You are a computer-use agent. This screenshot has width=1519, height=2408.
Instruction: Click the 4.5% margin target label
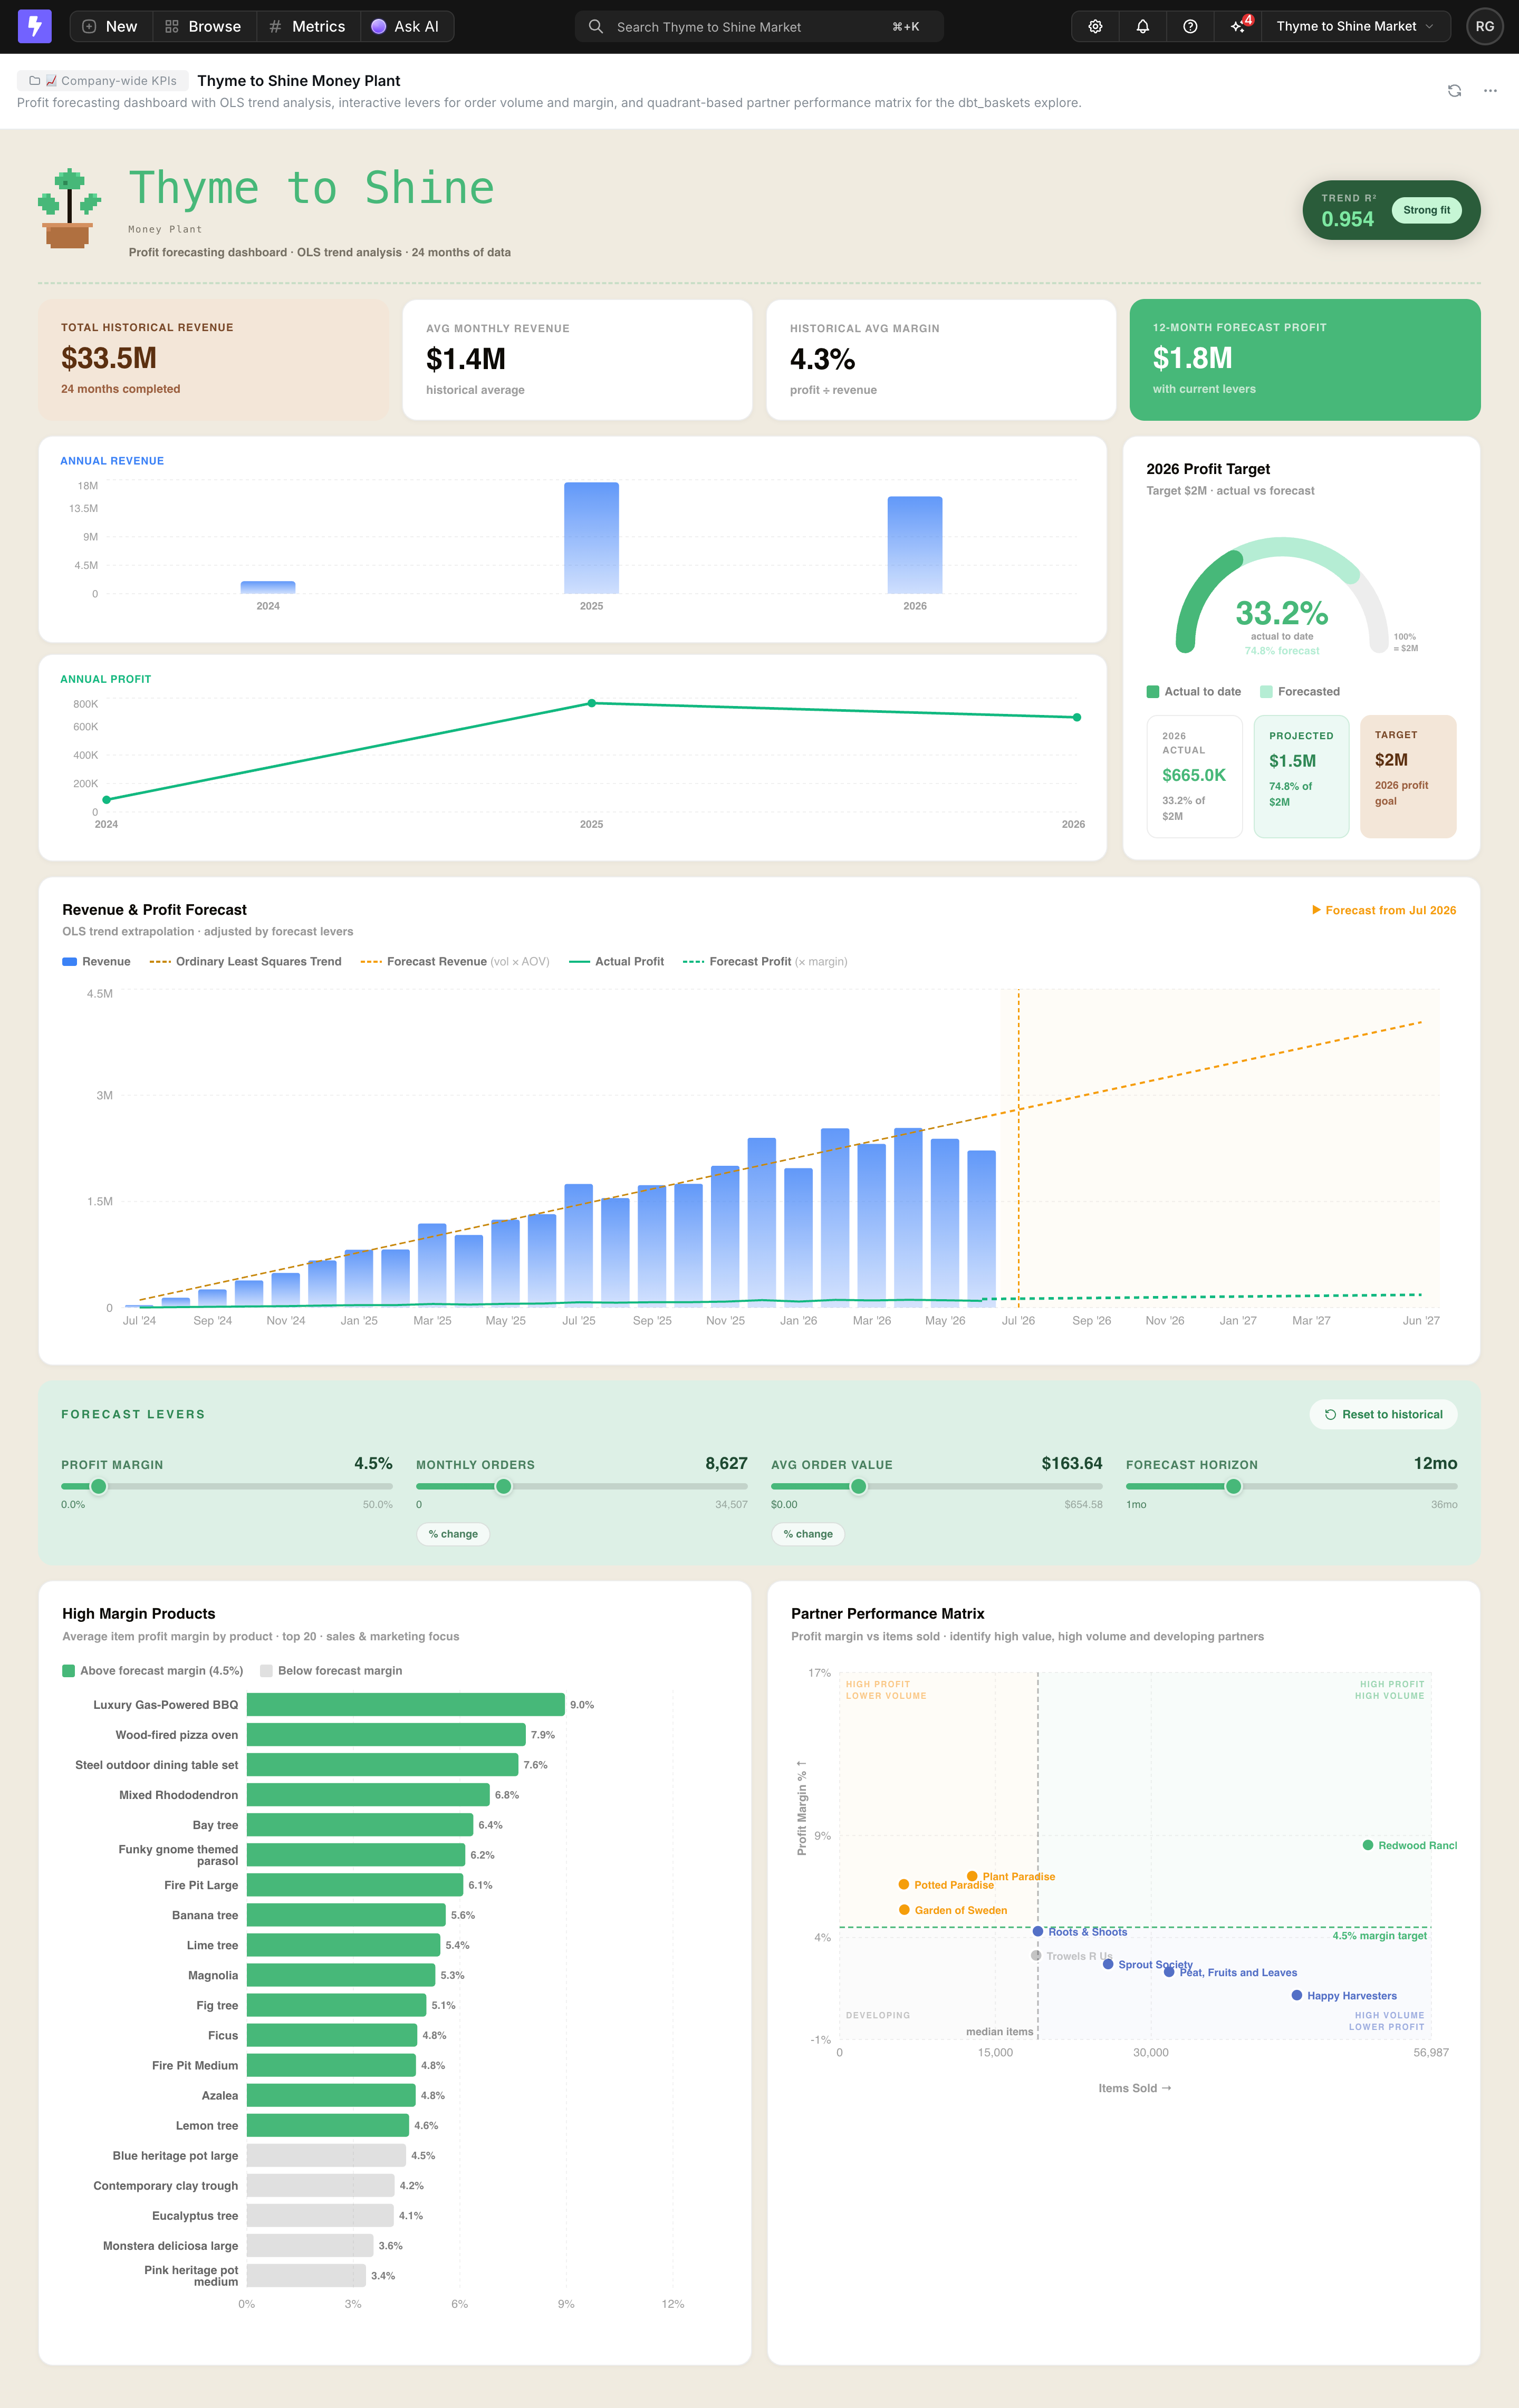(x=1379, y=1936)
